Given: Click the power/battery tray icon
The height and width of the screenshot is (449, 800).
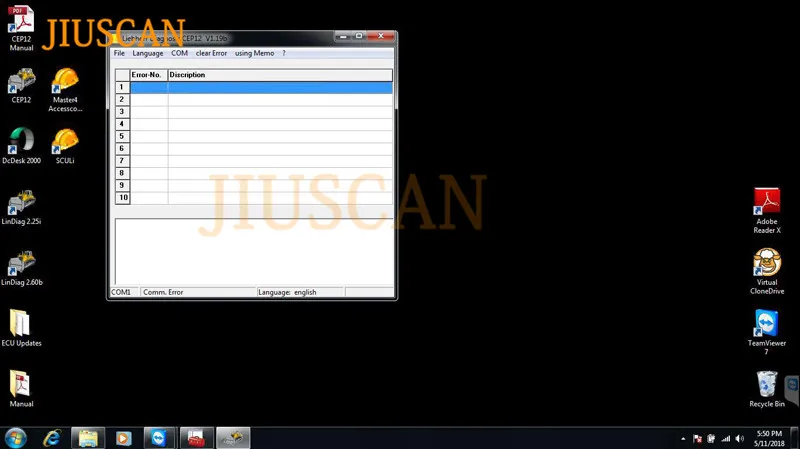Looking at the screenshot, I should coord(711,439).
